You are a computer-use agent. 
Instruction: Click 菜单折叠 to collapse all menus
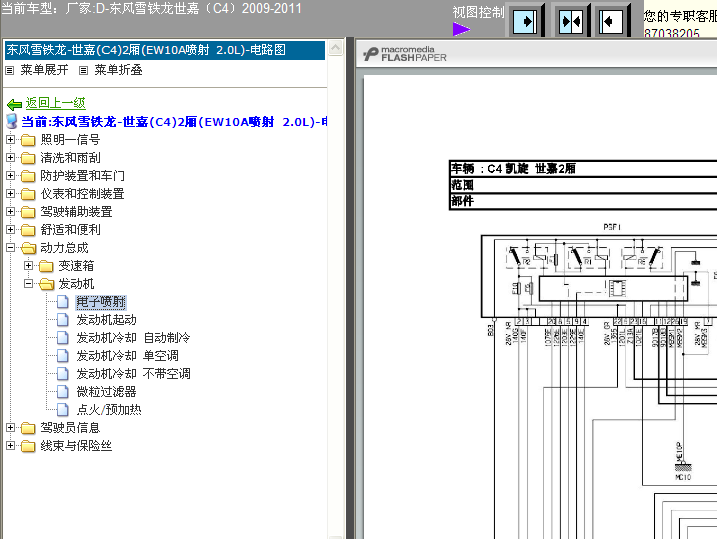(x=118, y=70)
